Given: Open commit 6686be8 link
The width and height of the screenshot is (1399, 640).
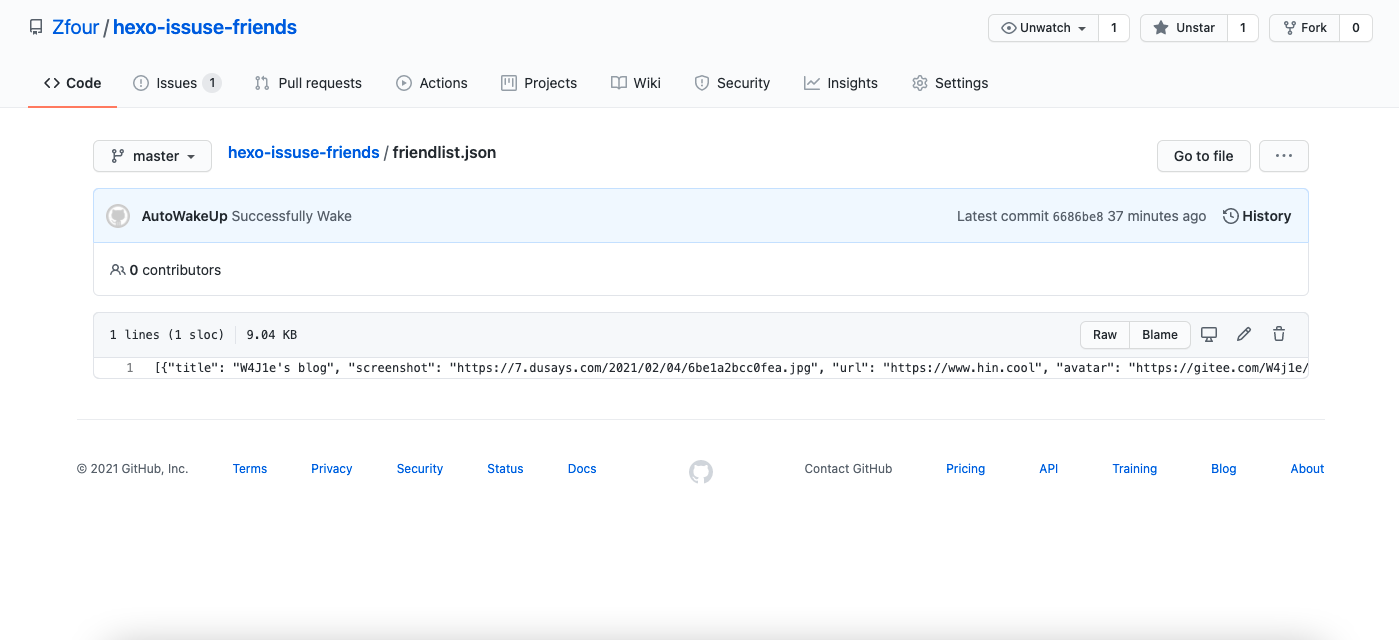Looking at the screenshot, I should click(x=1078, y=217).
